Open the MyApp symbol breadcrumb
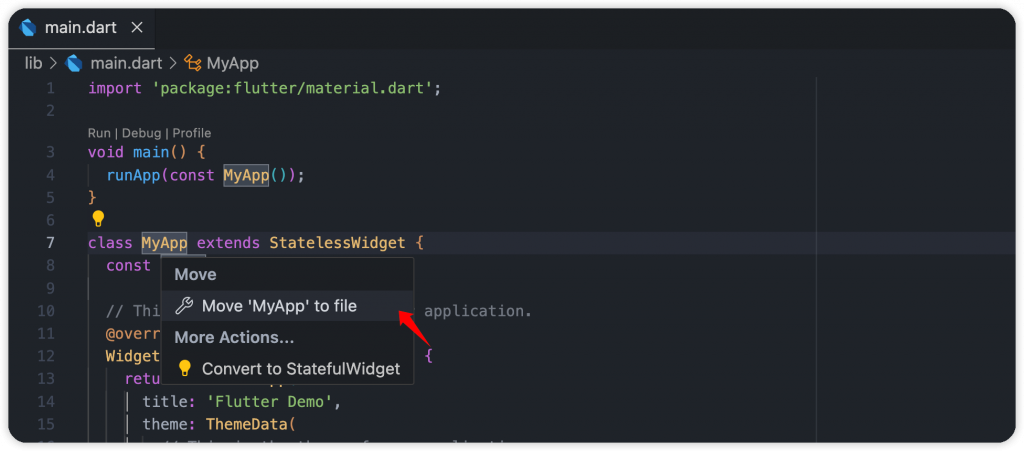1024x451 pixels. coord(232,63)
